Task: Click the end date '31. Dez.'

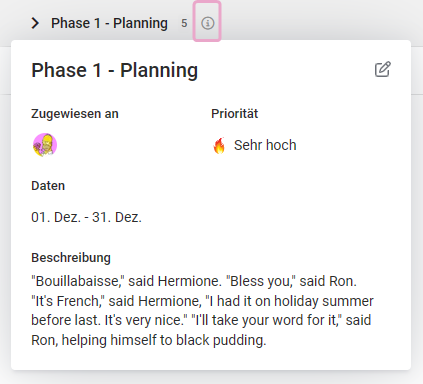Action: click(x=117, y=217)
